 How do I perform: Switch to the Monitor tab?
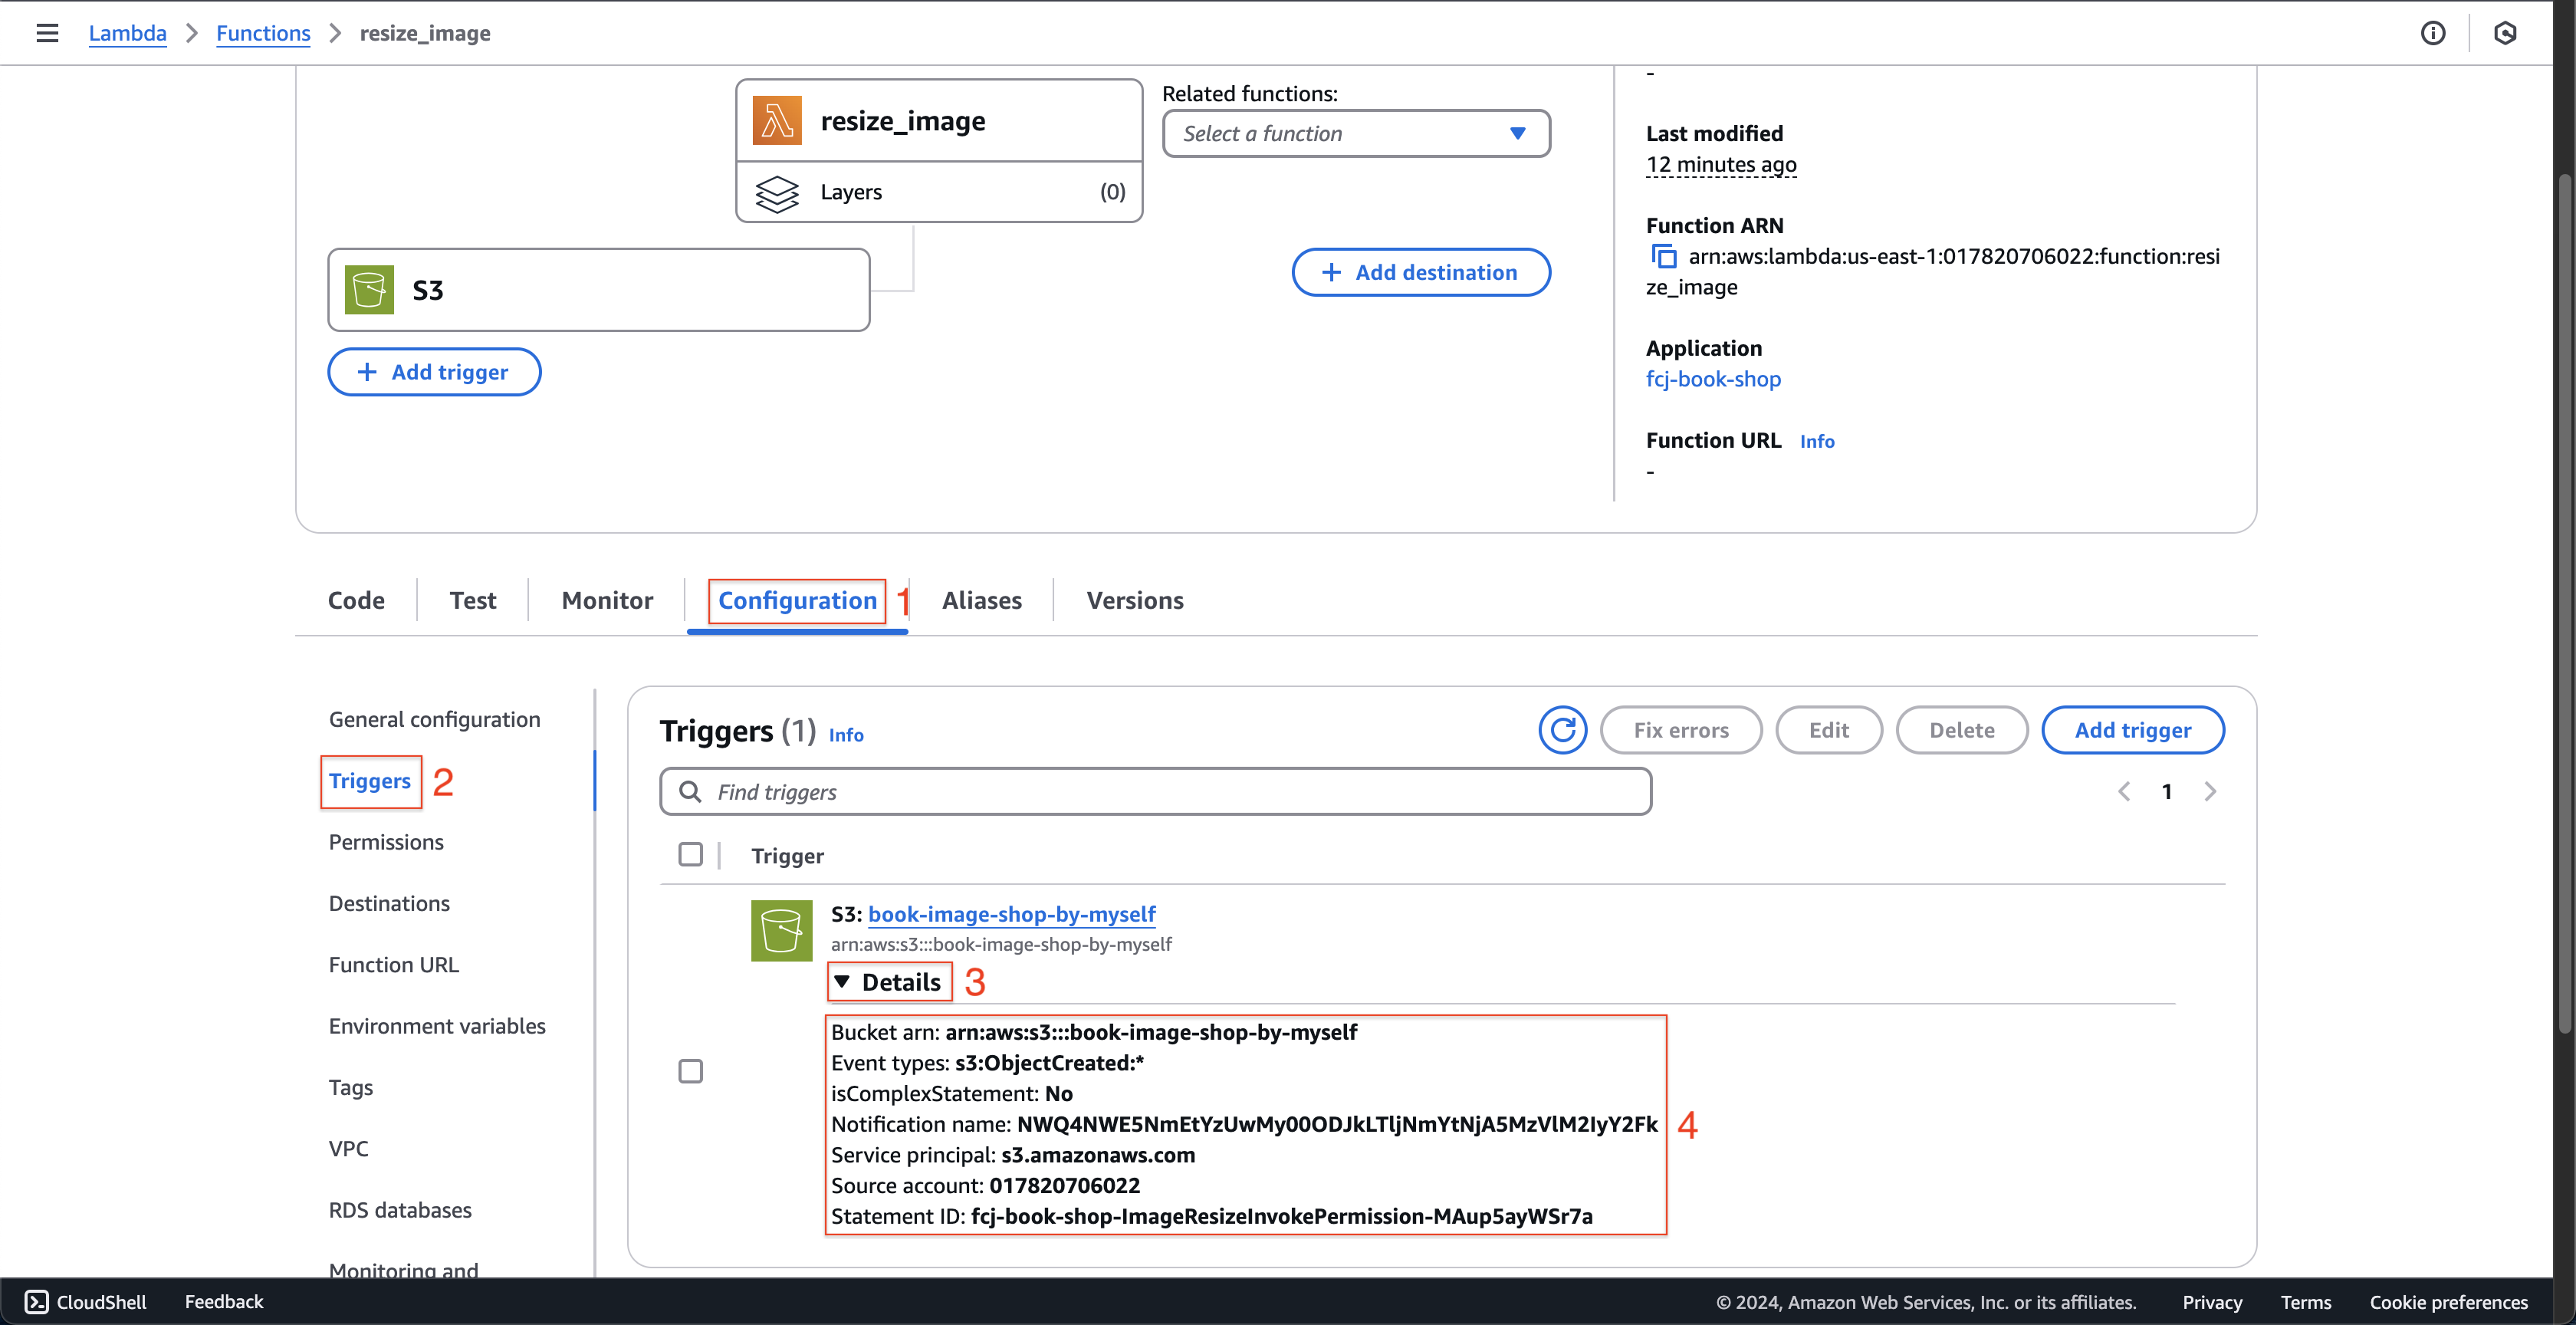[606, 600]
